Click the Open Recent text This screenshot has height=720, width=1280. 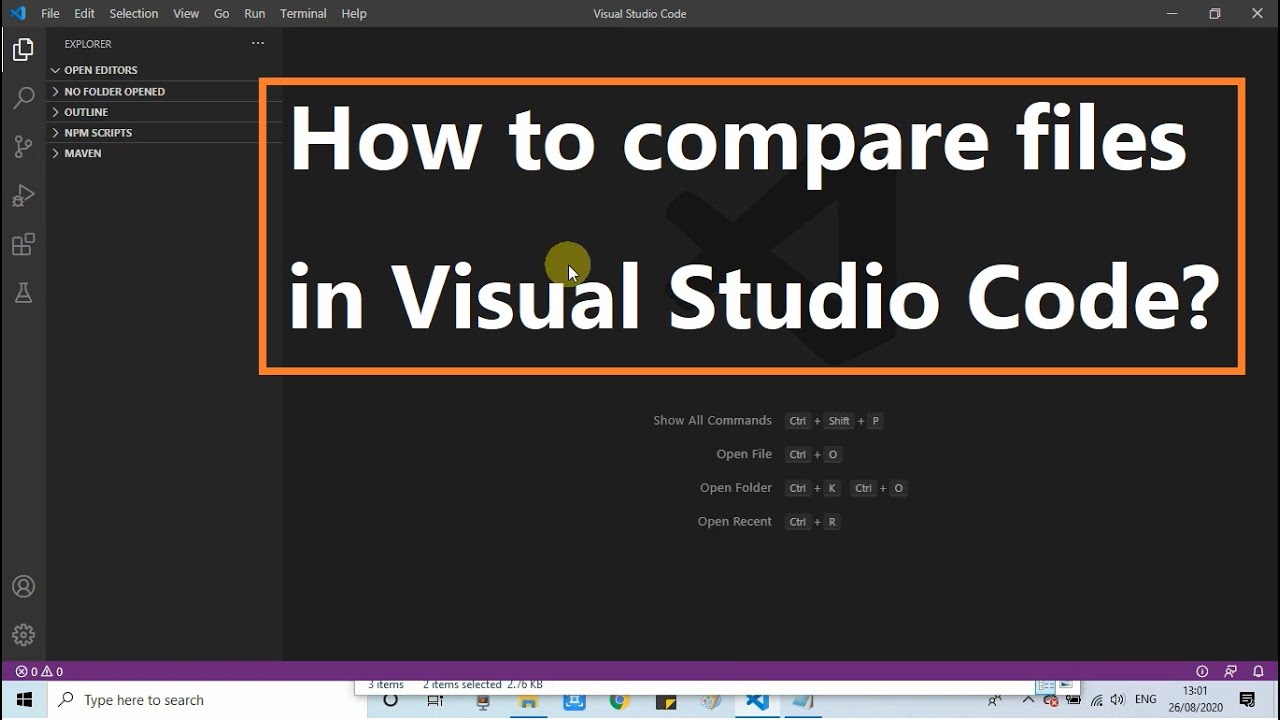(x=735, y=521)
